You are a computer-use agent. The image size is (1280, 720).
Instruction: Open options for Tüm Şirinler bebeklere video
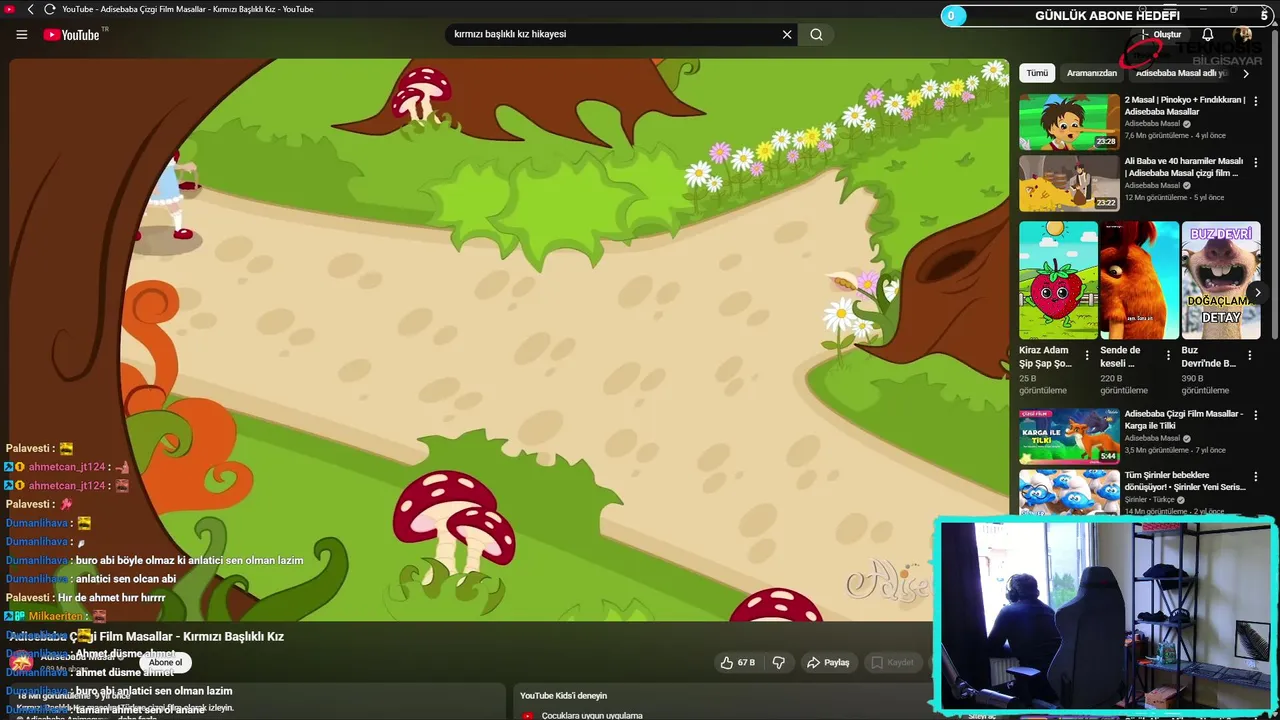[1256, 476]
